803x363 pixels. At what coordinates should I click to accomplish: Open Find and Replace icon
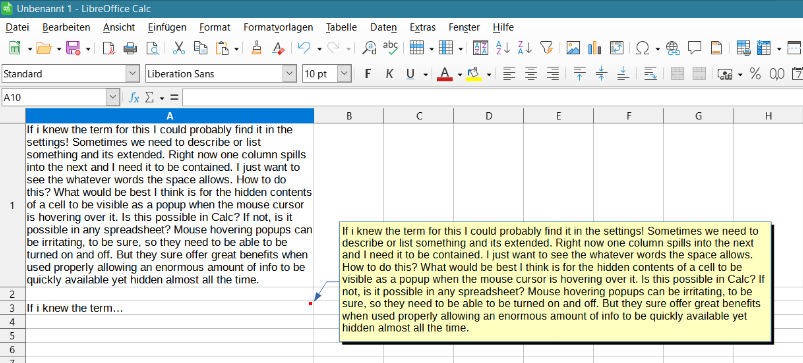tap(369, 48)
